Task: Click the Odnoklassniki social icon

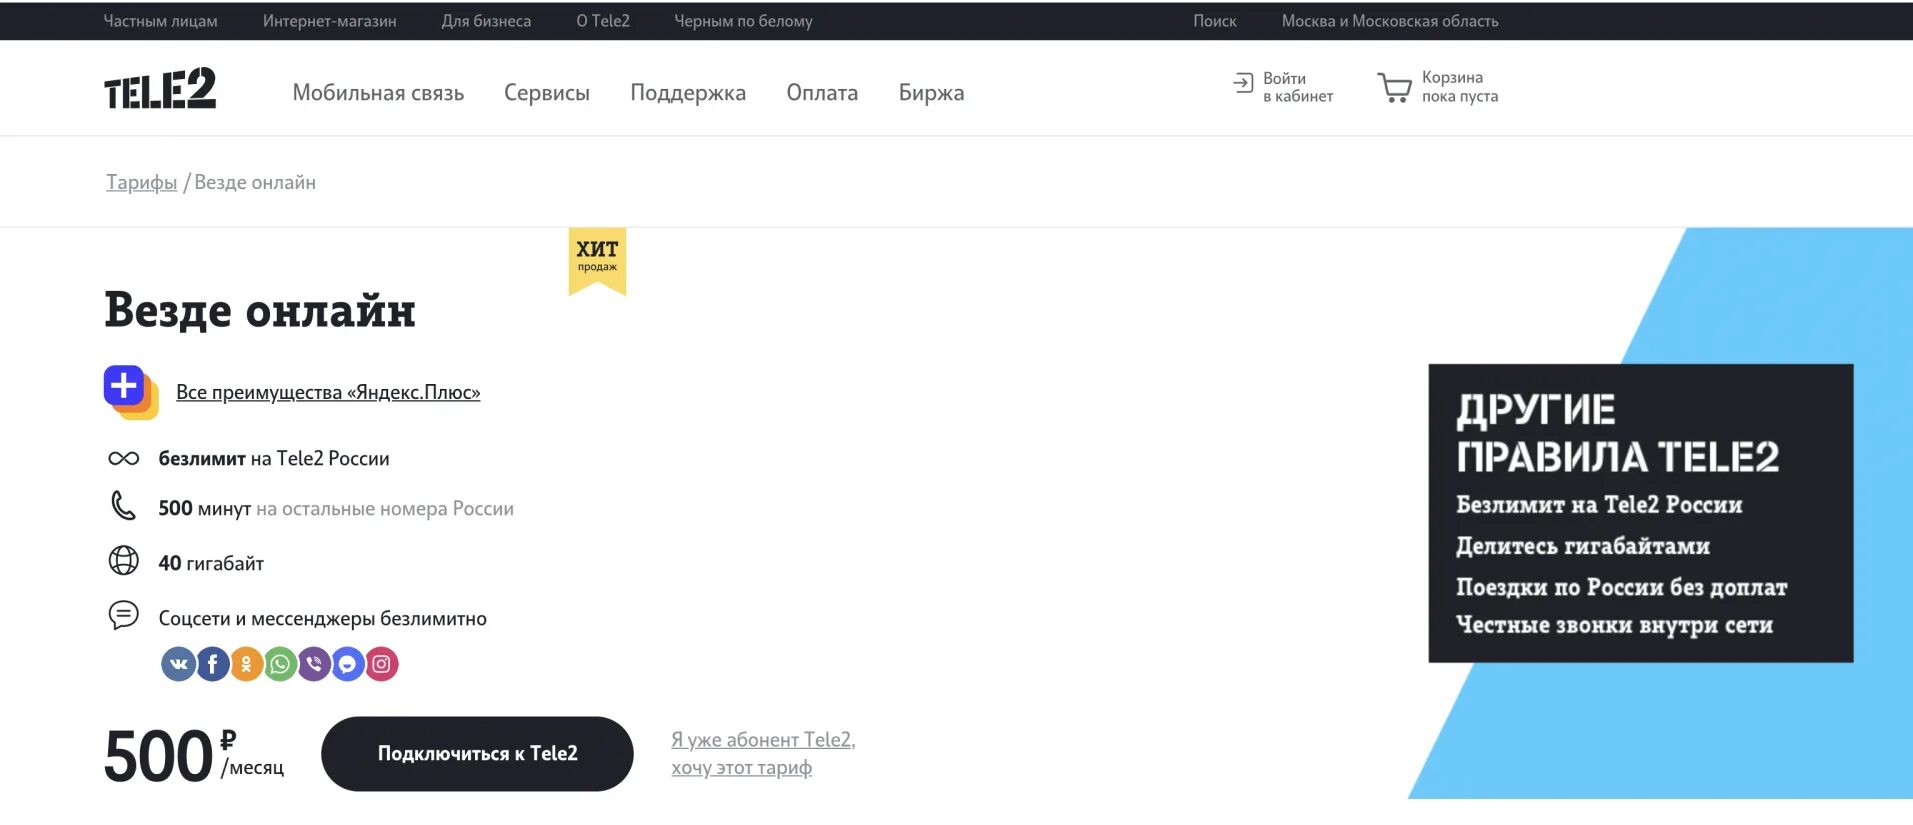Action: click(x=246, y=664)
